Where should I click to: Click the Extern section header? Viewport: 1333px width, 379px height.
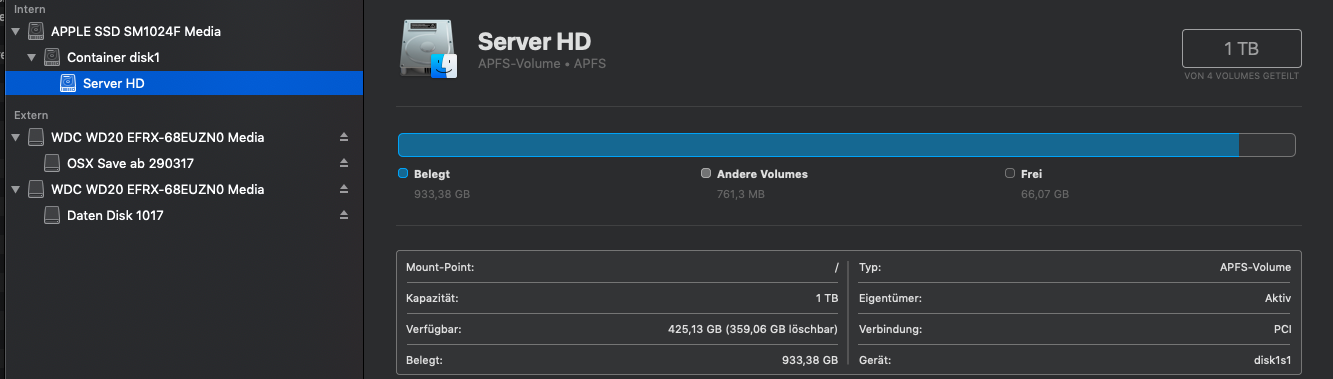[x=31, y=115]
